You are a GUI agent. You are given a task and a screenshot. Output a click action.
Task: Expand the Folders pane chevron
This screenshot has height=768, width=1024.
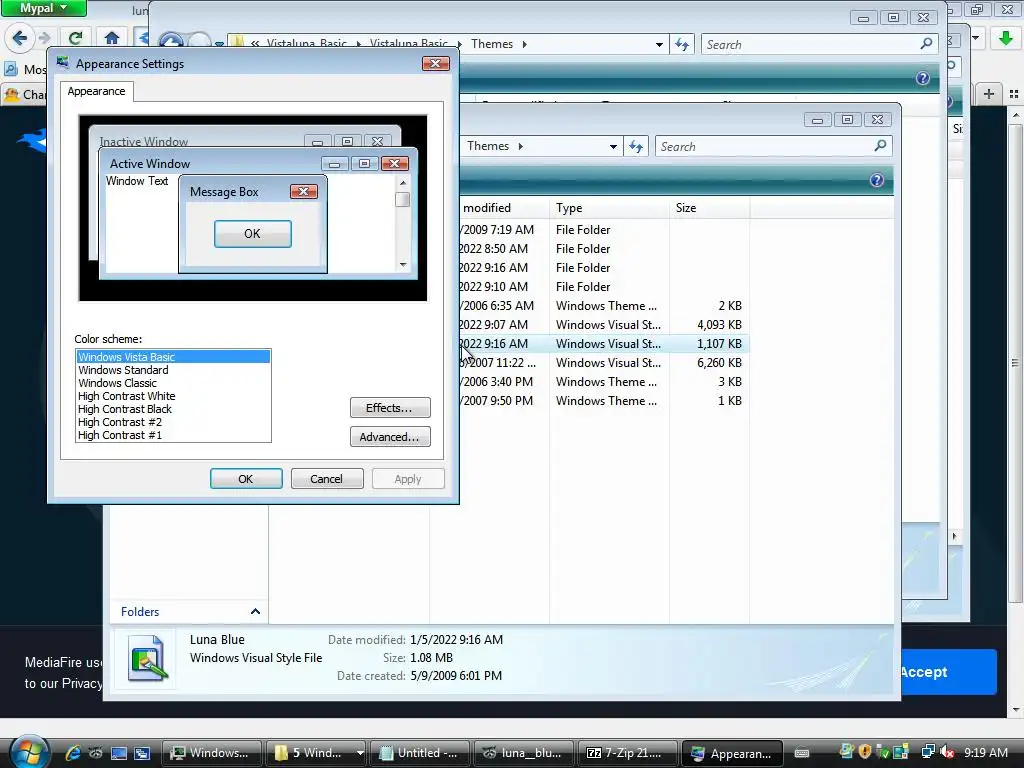click(255, 611)
